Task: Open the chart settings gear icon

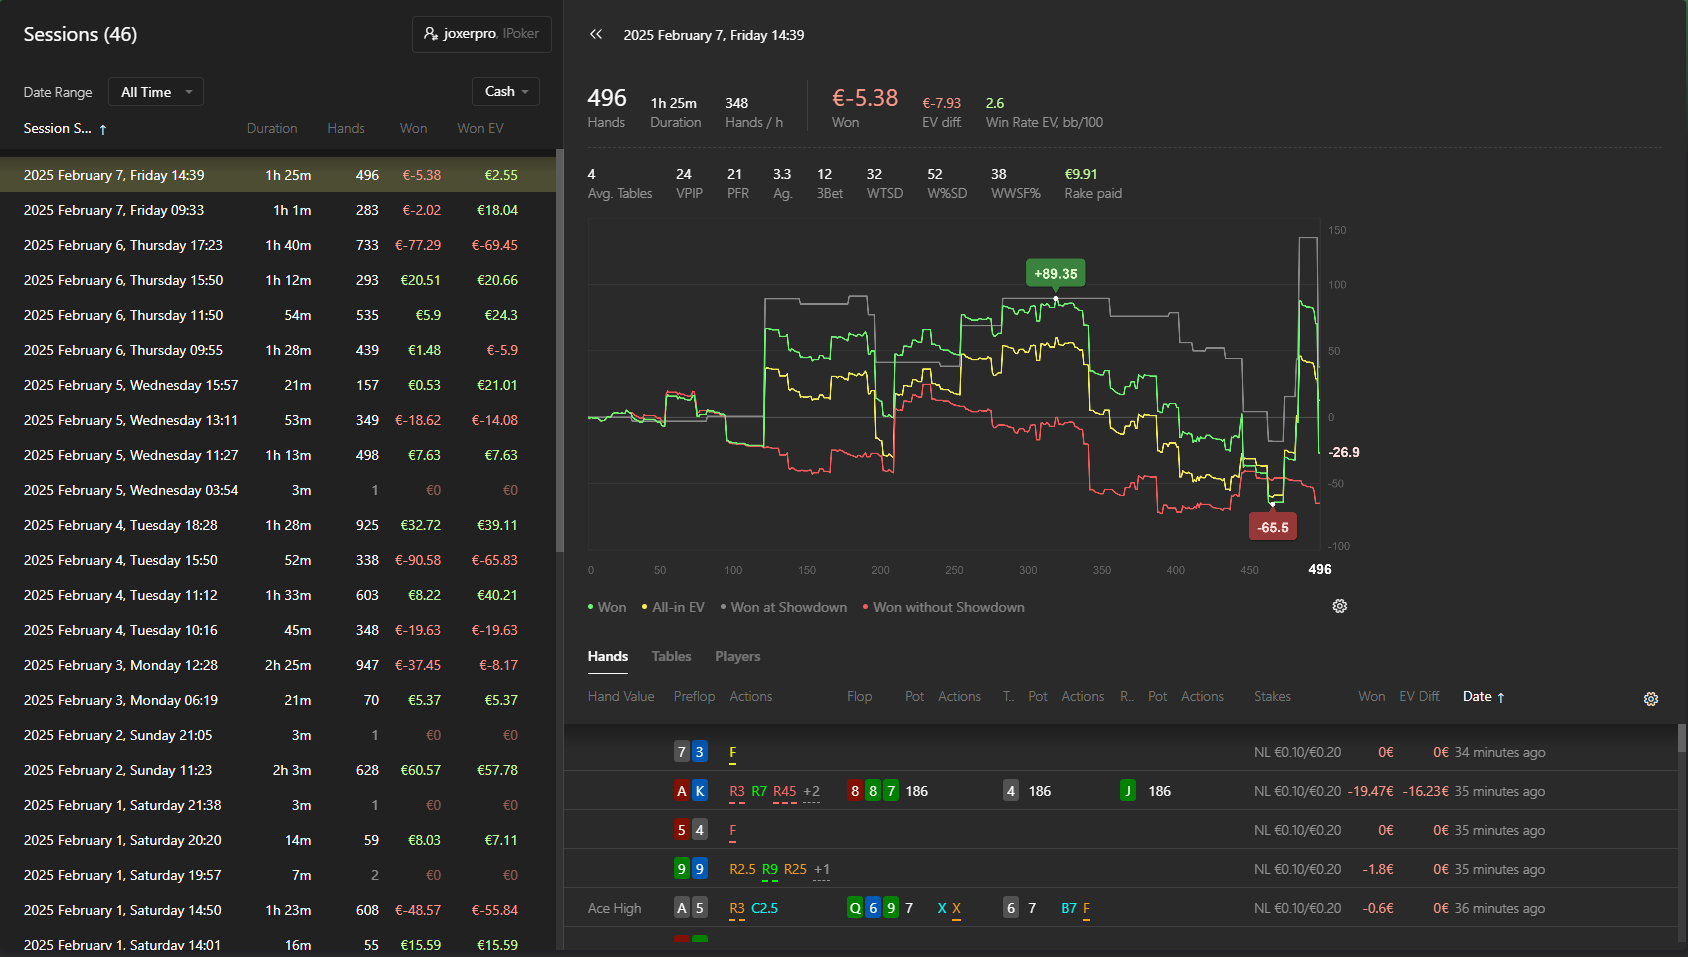Action: pyautogui.click(x=1340, y=606)
